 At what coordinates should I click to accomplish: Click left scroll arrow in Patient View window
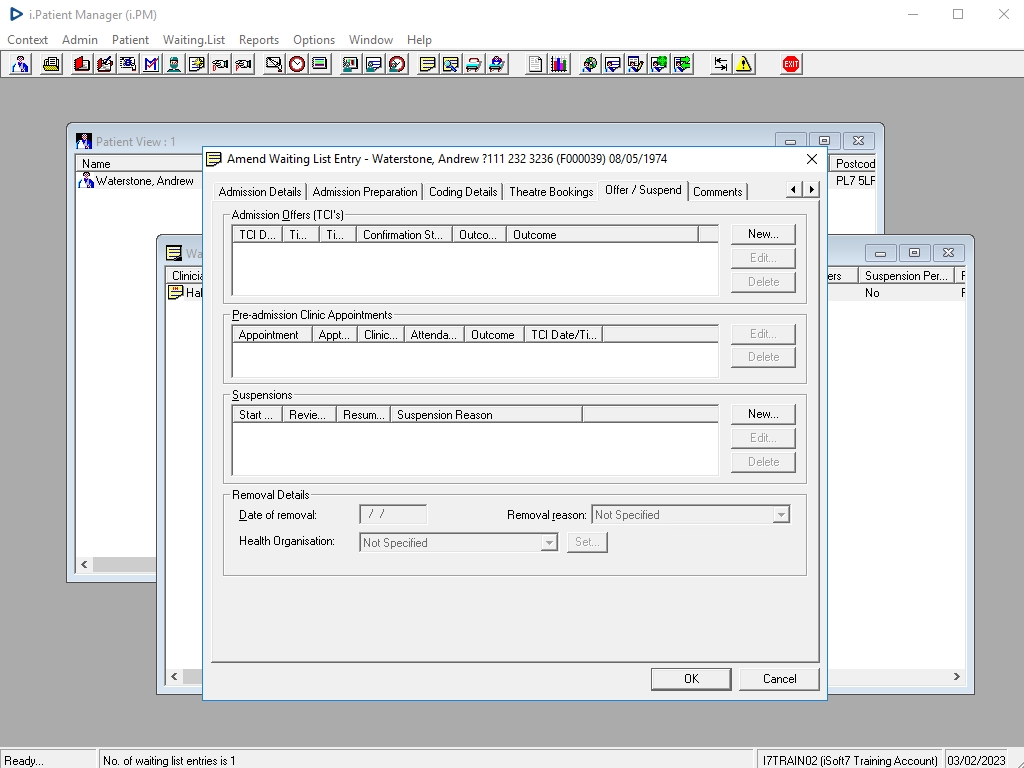coord(84,564)
